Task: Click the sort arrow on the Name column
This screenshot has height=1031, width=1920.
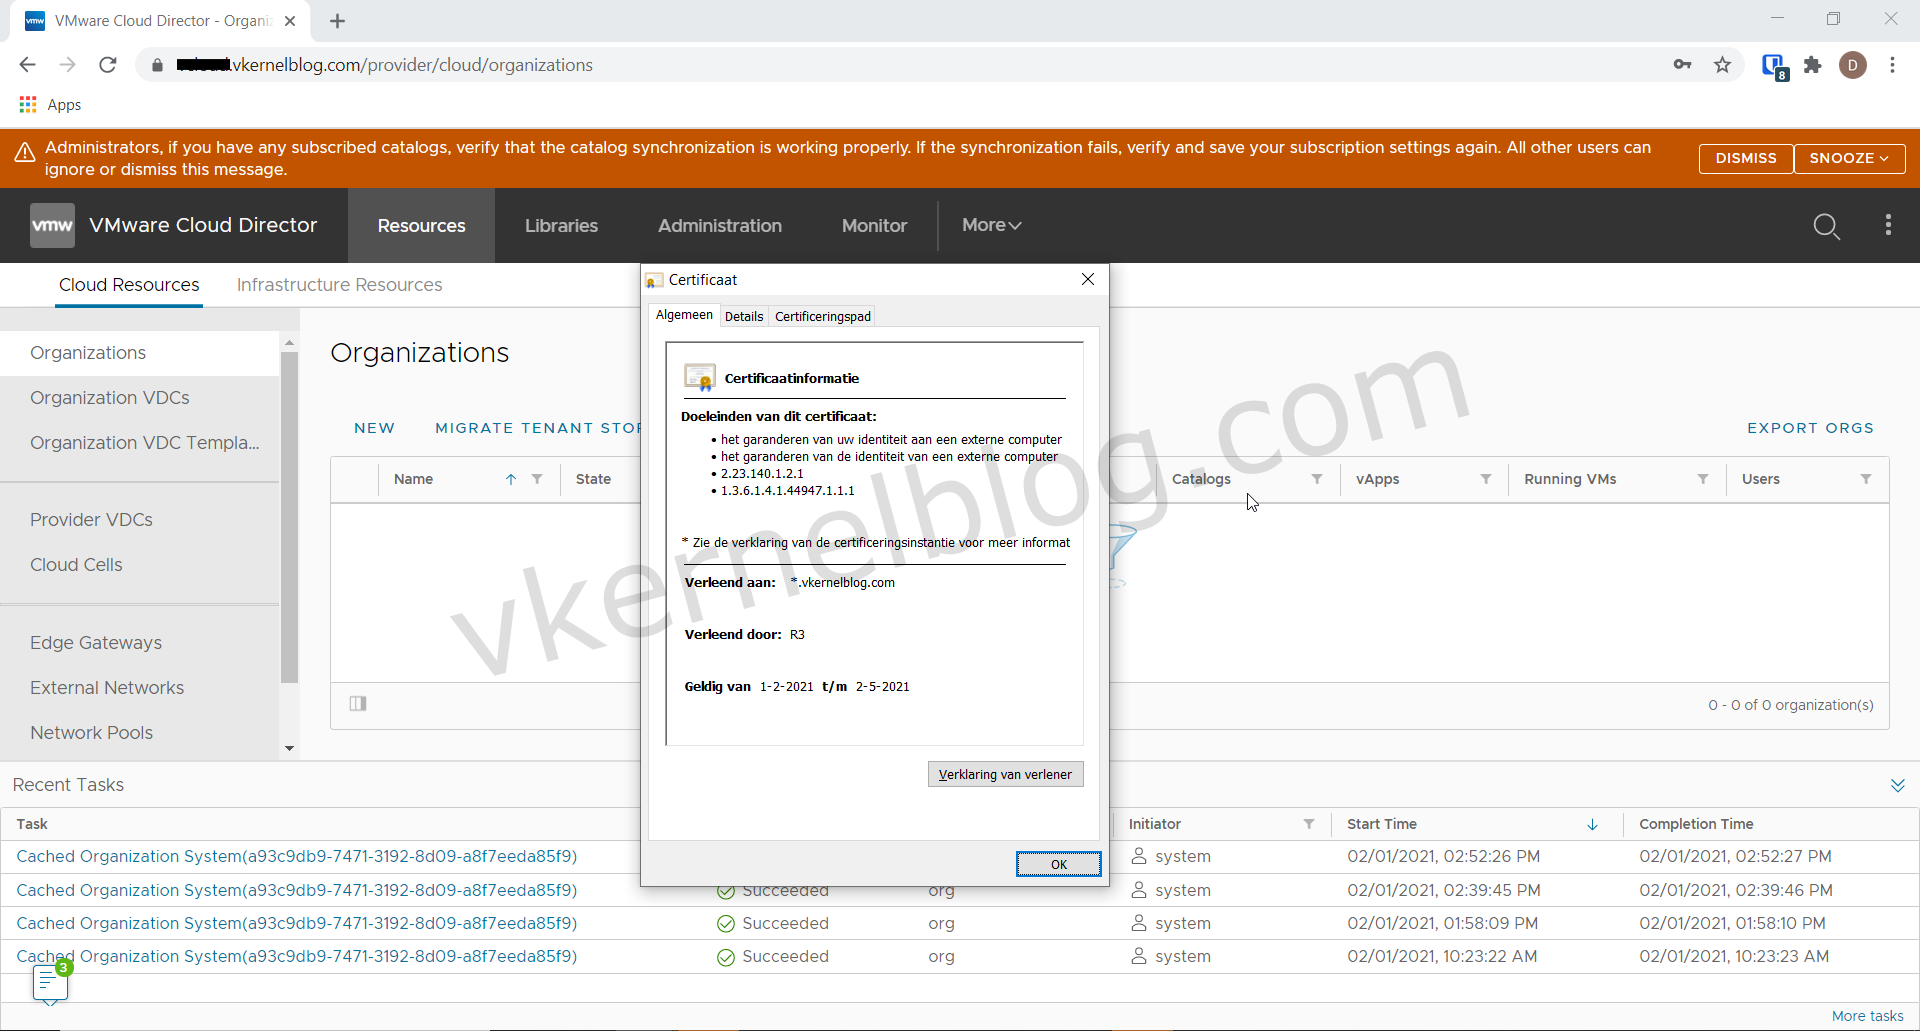Action: click(x=512, y=479)
